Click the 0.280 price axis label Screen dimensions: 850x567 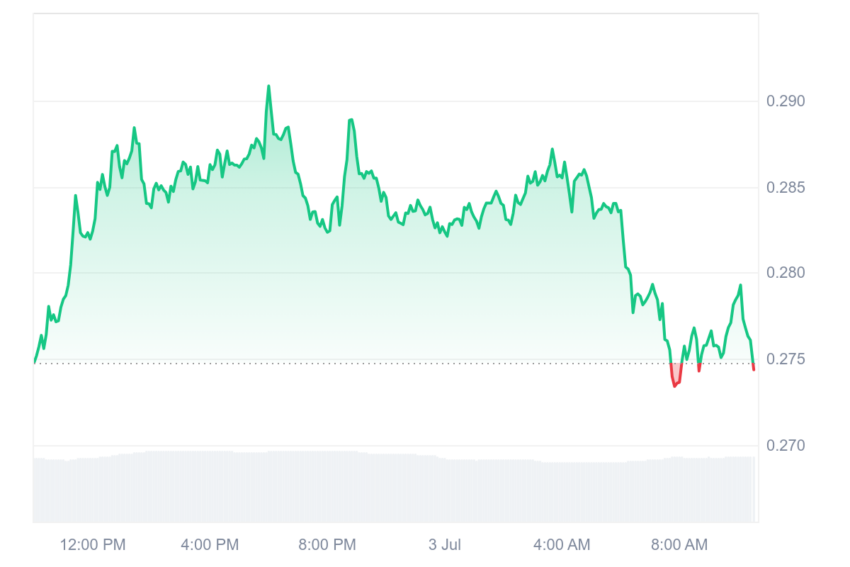[x=785, y=273]
